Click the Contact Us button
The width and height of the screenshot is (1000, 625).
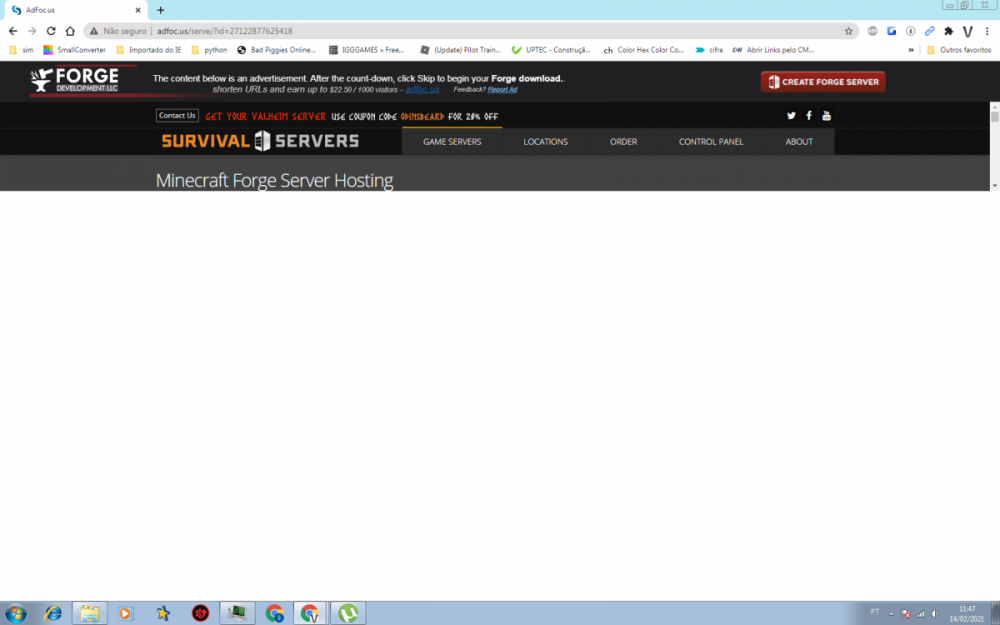tap(177, 115)
